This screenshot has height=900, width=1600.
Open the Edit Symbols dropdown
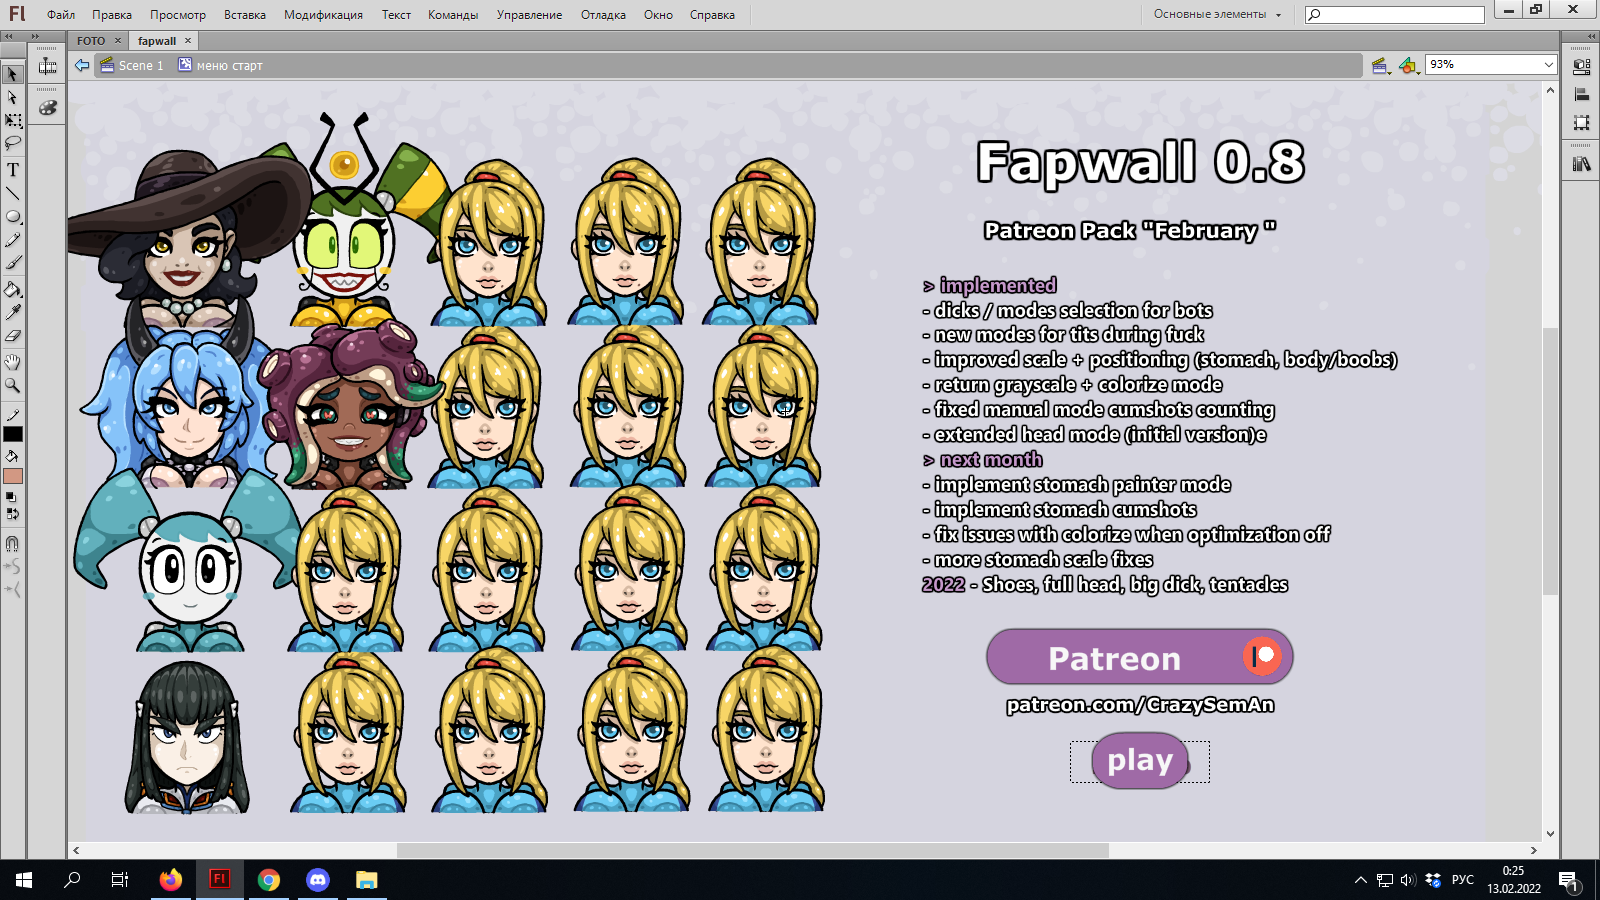1409,66
